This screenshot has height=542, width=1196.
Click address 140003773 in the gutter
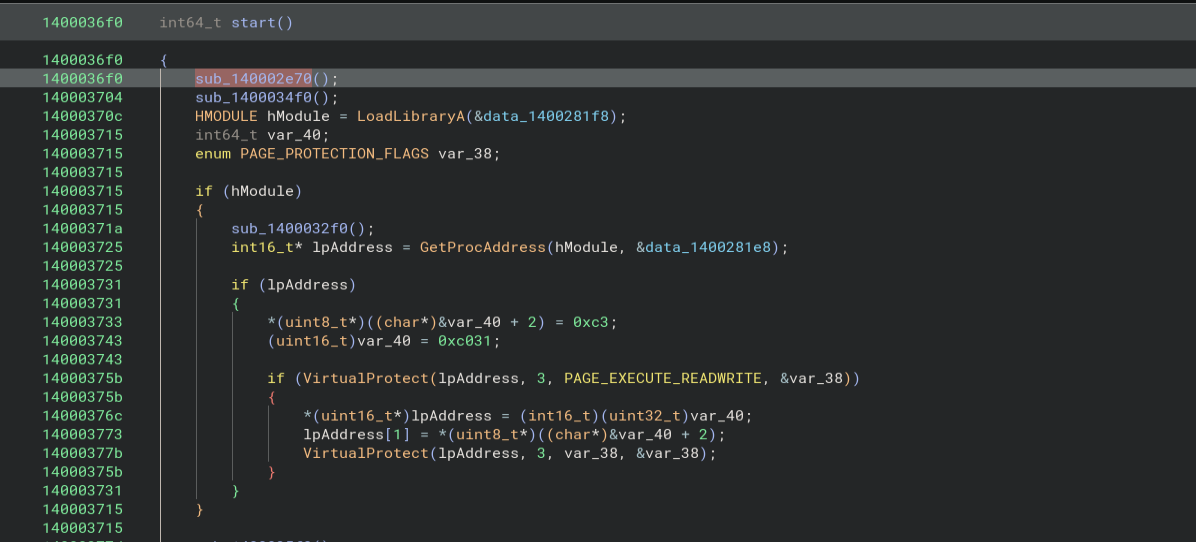[x=82, y=435]
